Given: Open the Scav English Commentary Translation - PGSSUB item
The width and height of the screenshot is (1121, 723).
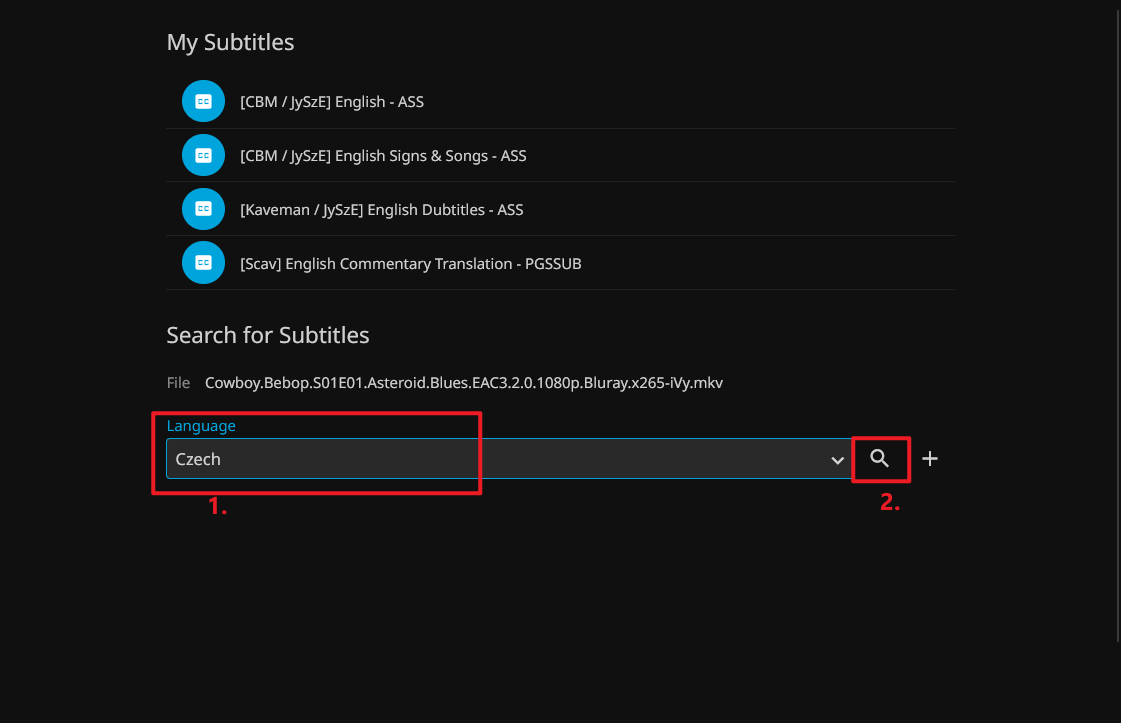Looking at the screenshot, I should pos(410,264).
